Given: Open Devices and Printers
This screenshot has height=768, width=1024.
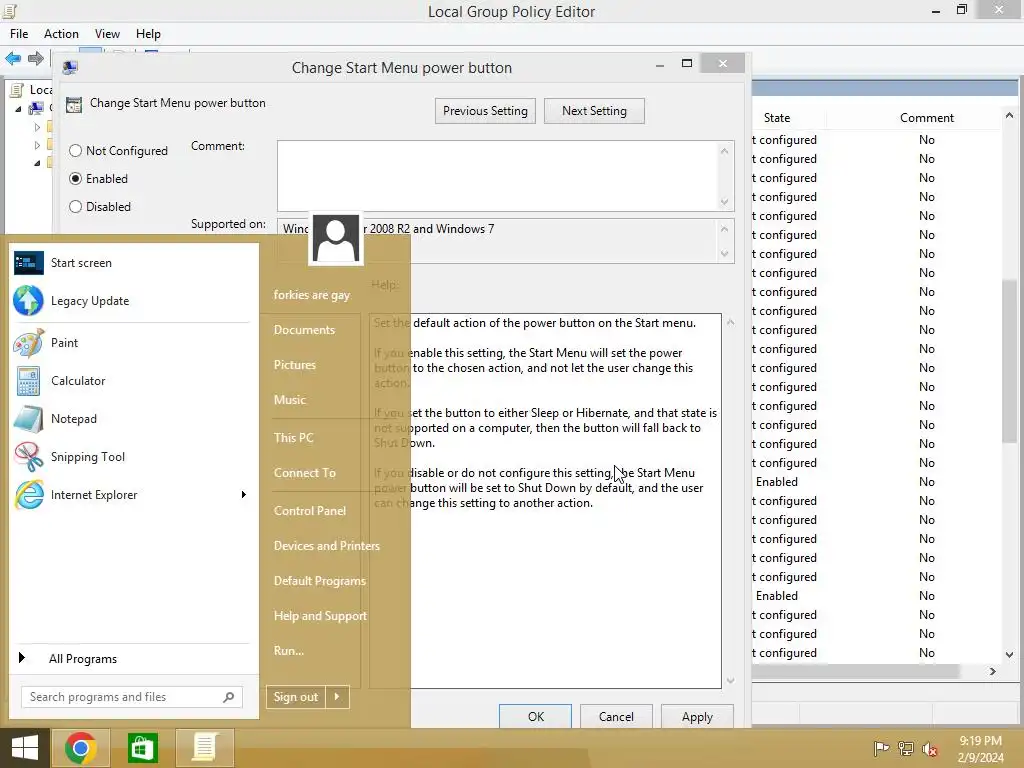Looking at the screenshot, I should pyautogui.click(x=327, y=546).
